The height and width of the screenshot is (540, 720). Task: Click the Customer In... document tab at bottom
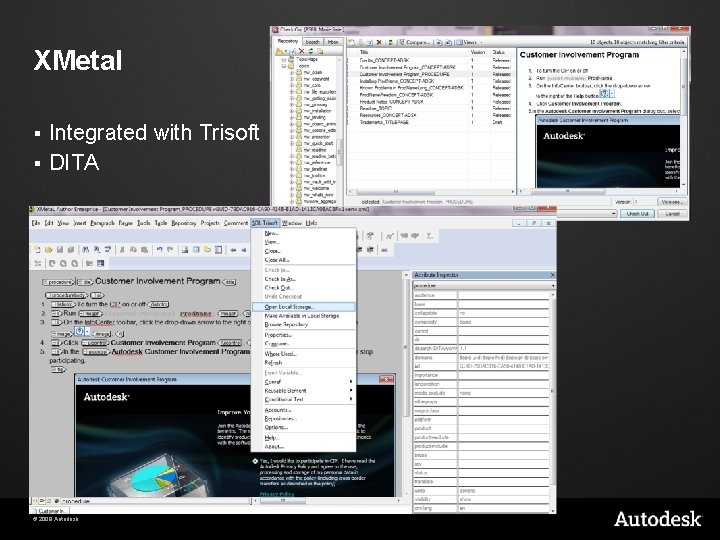[50, 511]
